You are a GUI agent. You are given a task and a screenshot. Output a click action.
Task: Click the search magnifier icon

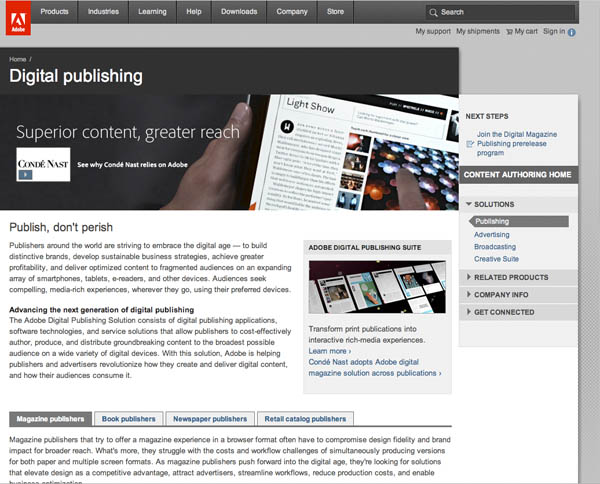pyautogui.click(x=432, y=12)
